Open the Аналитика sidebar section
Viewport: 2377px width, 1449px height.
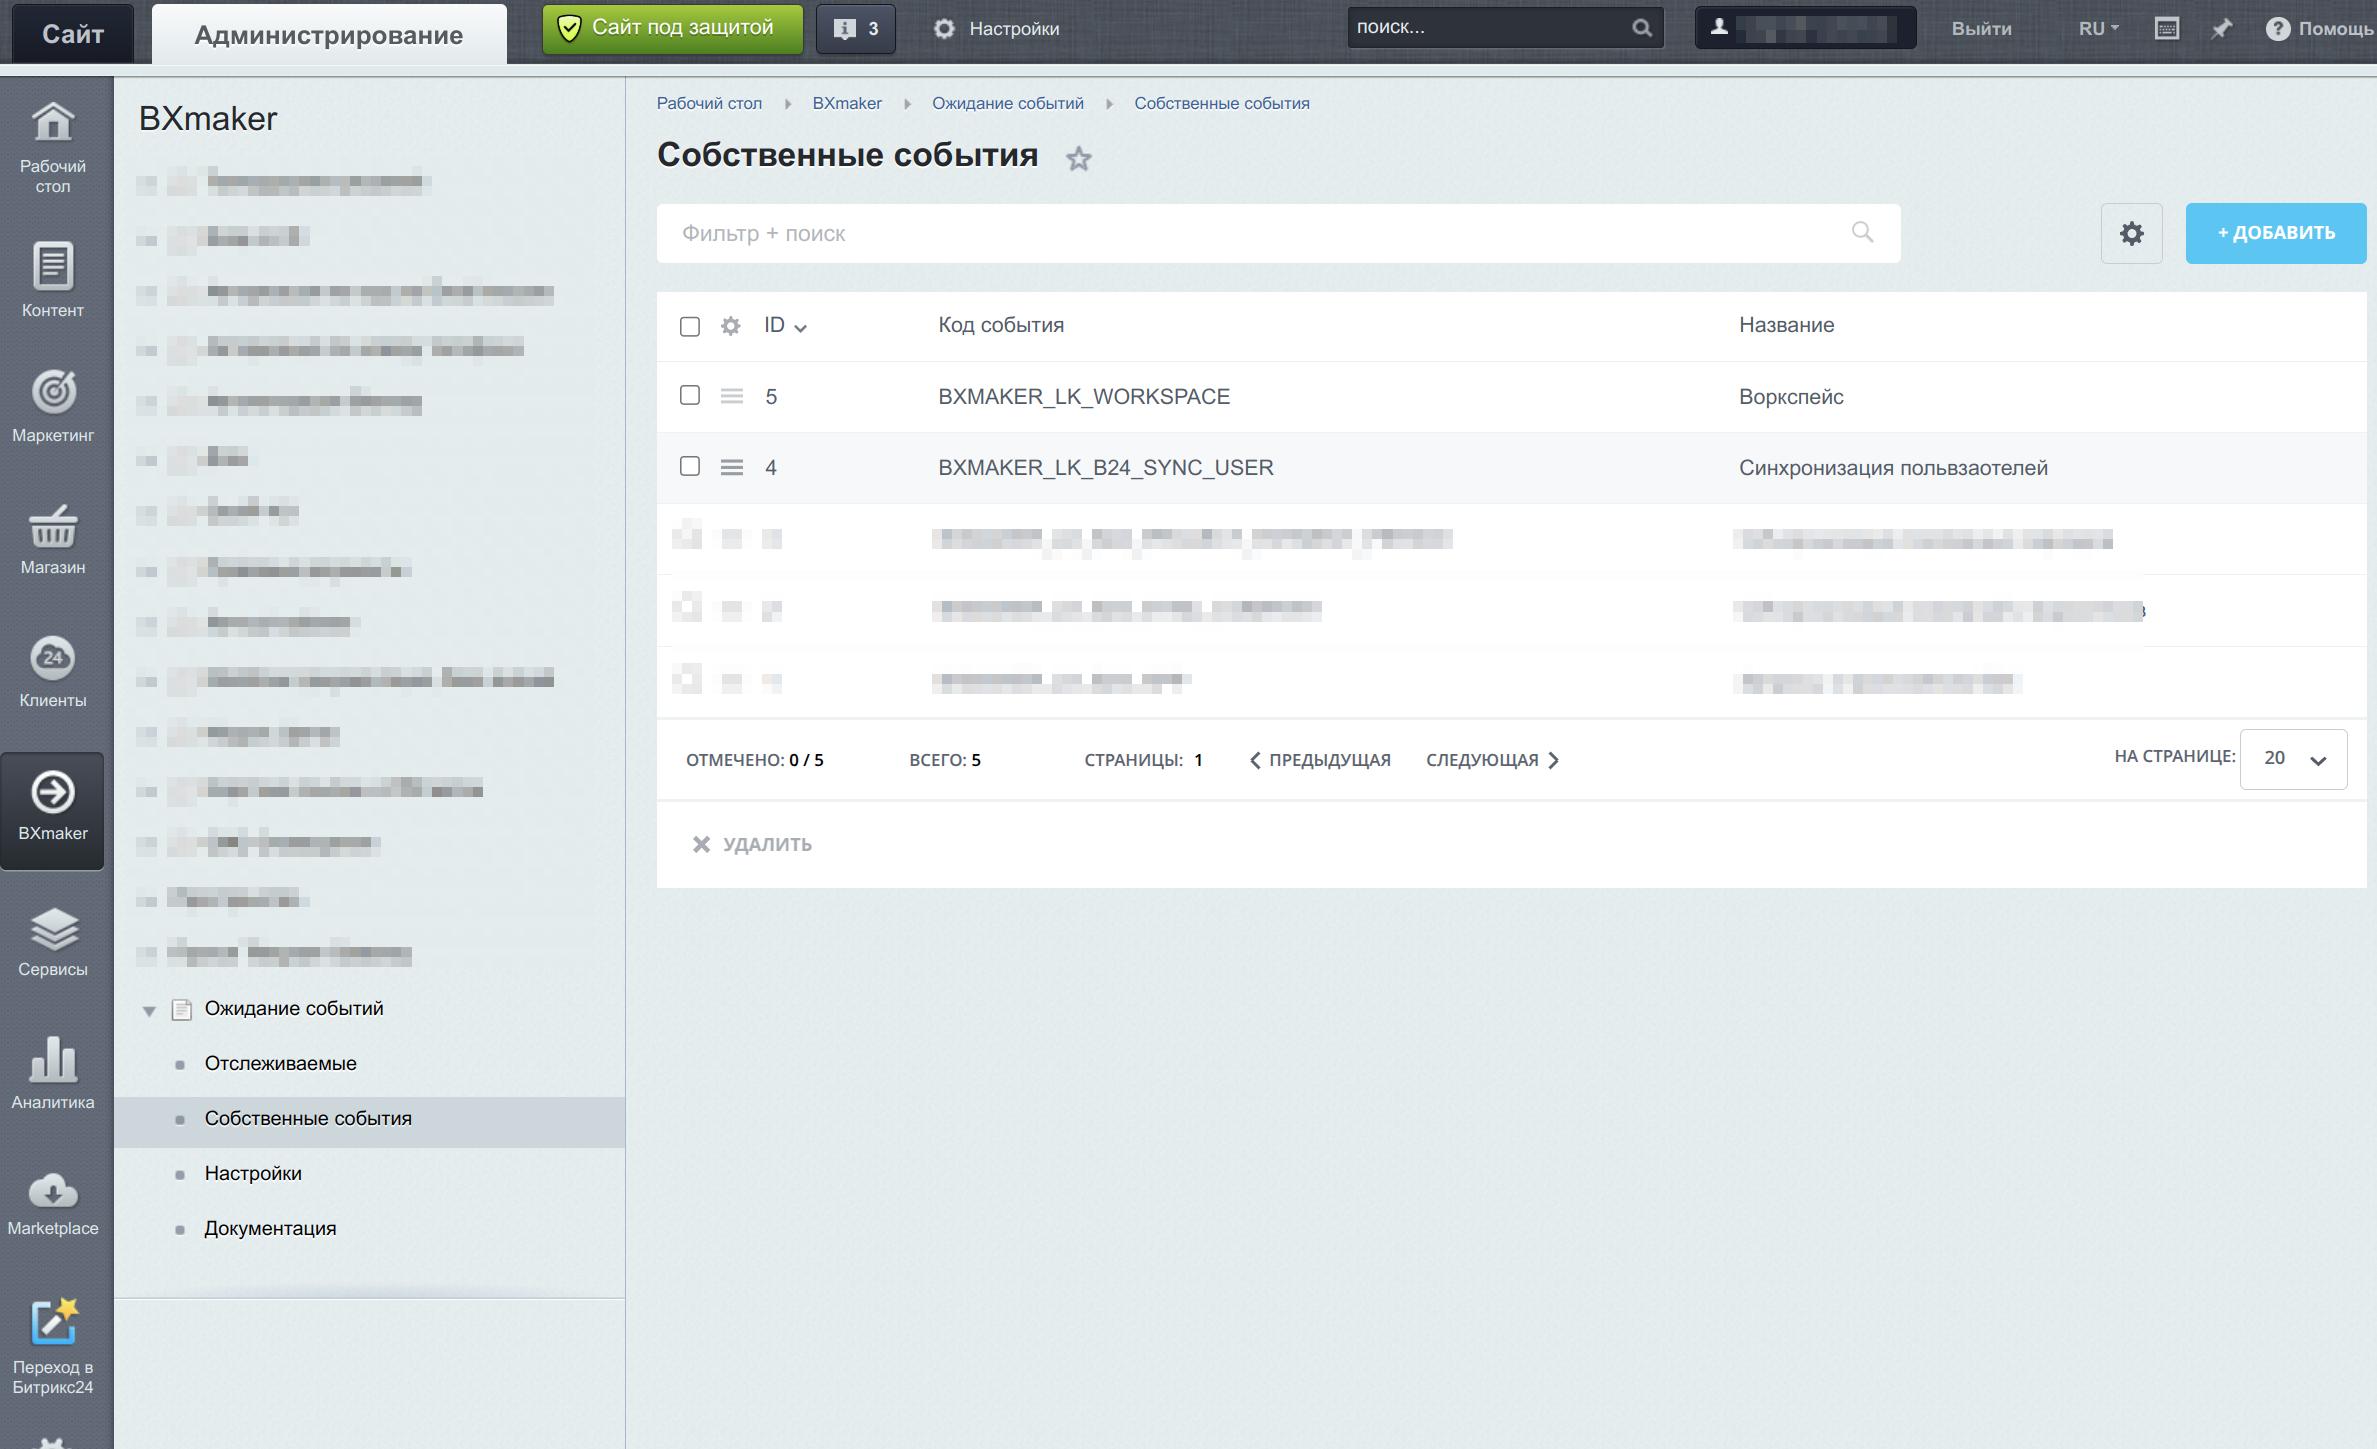pyautogui.click(x=53, y=1074)
